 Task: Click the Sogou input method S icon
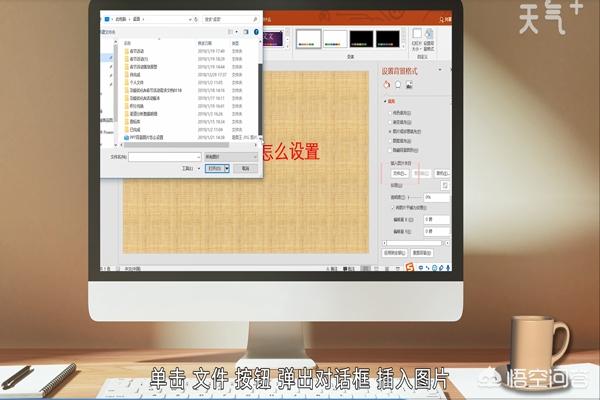tap(409, 267)
